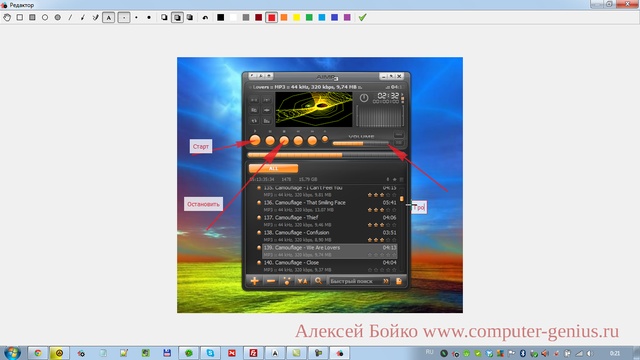Activate the text 'A' tool
Image resolution: width=640 pixels, height=360 pixels.
pyautogui.click(x=109, y=18)
